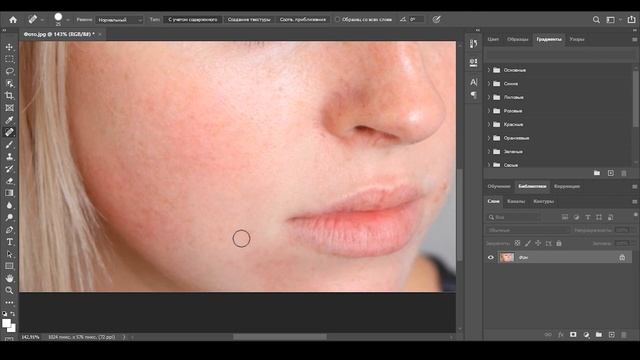Select the Path Selection tool

pyautogui.click(x=9, y=254)
